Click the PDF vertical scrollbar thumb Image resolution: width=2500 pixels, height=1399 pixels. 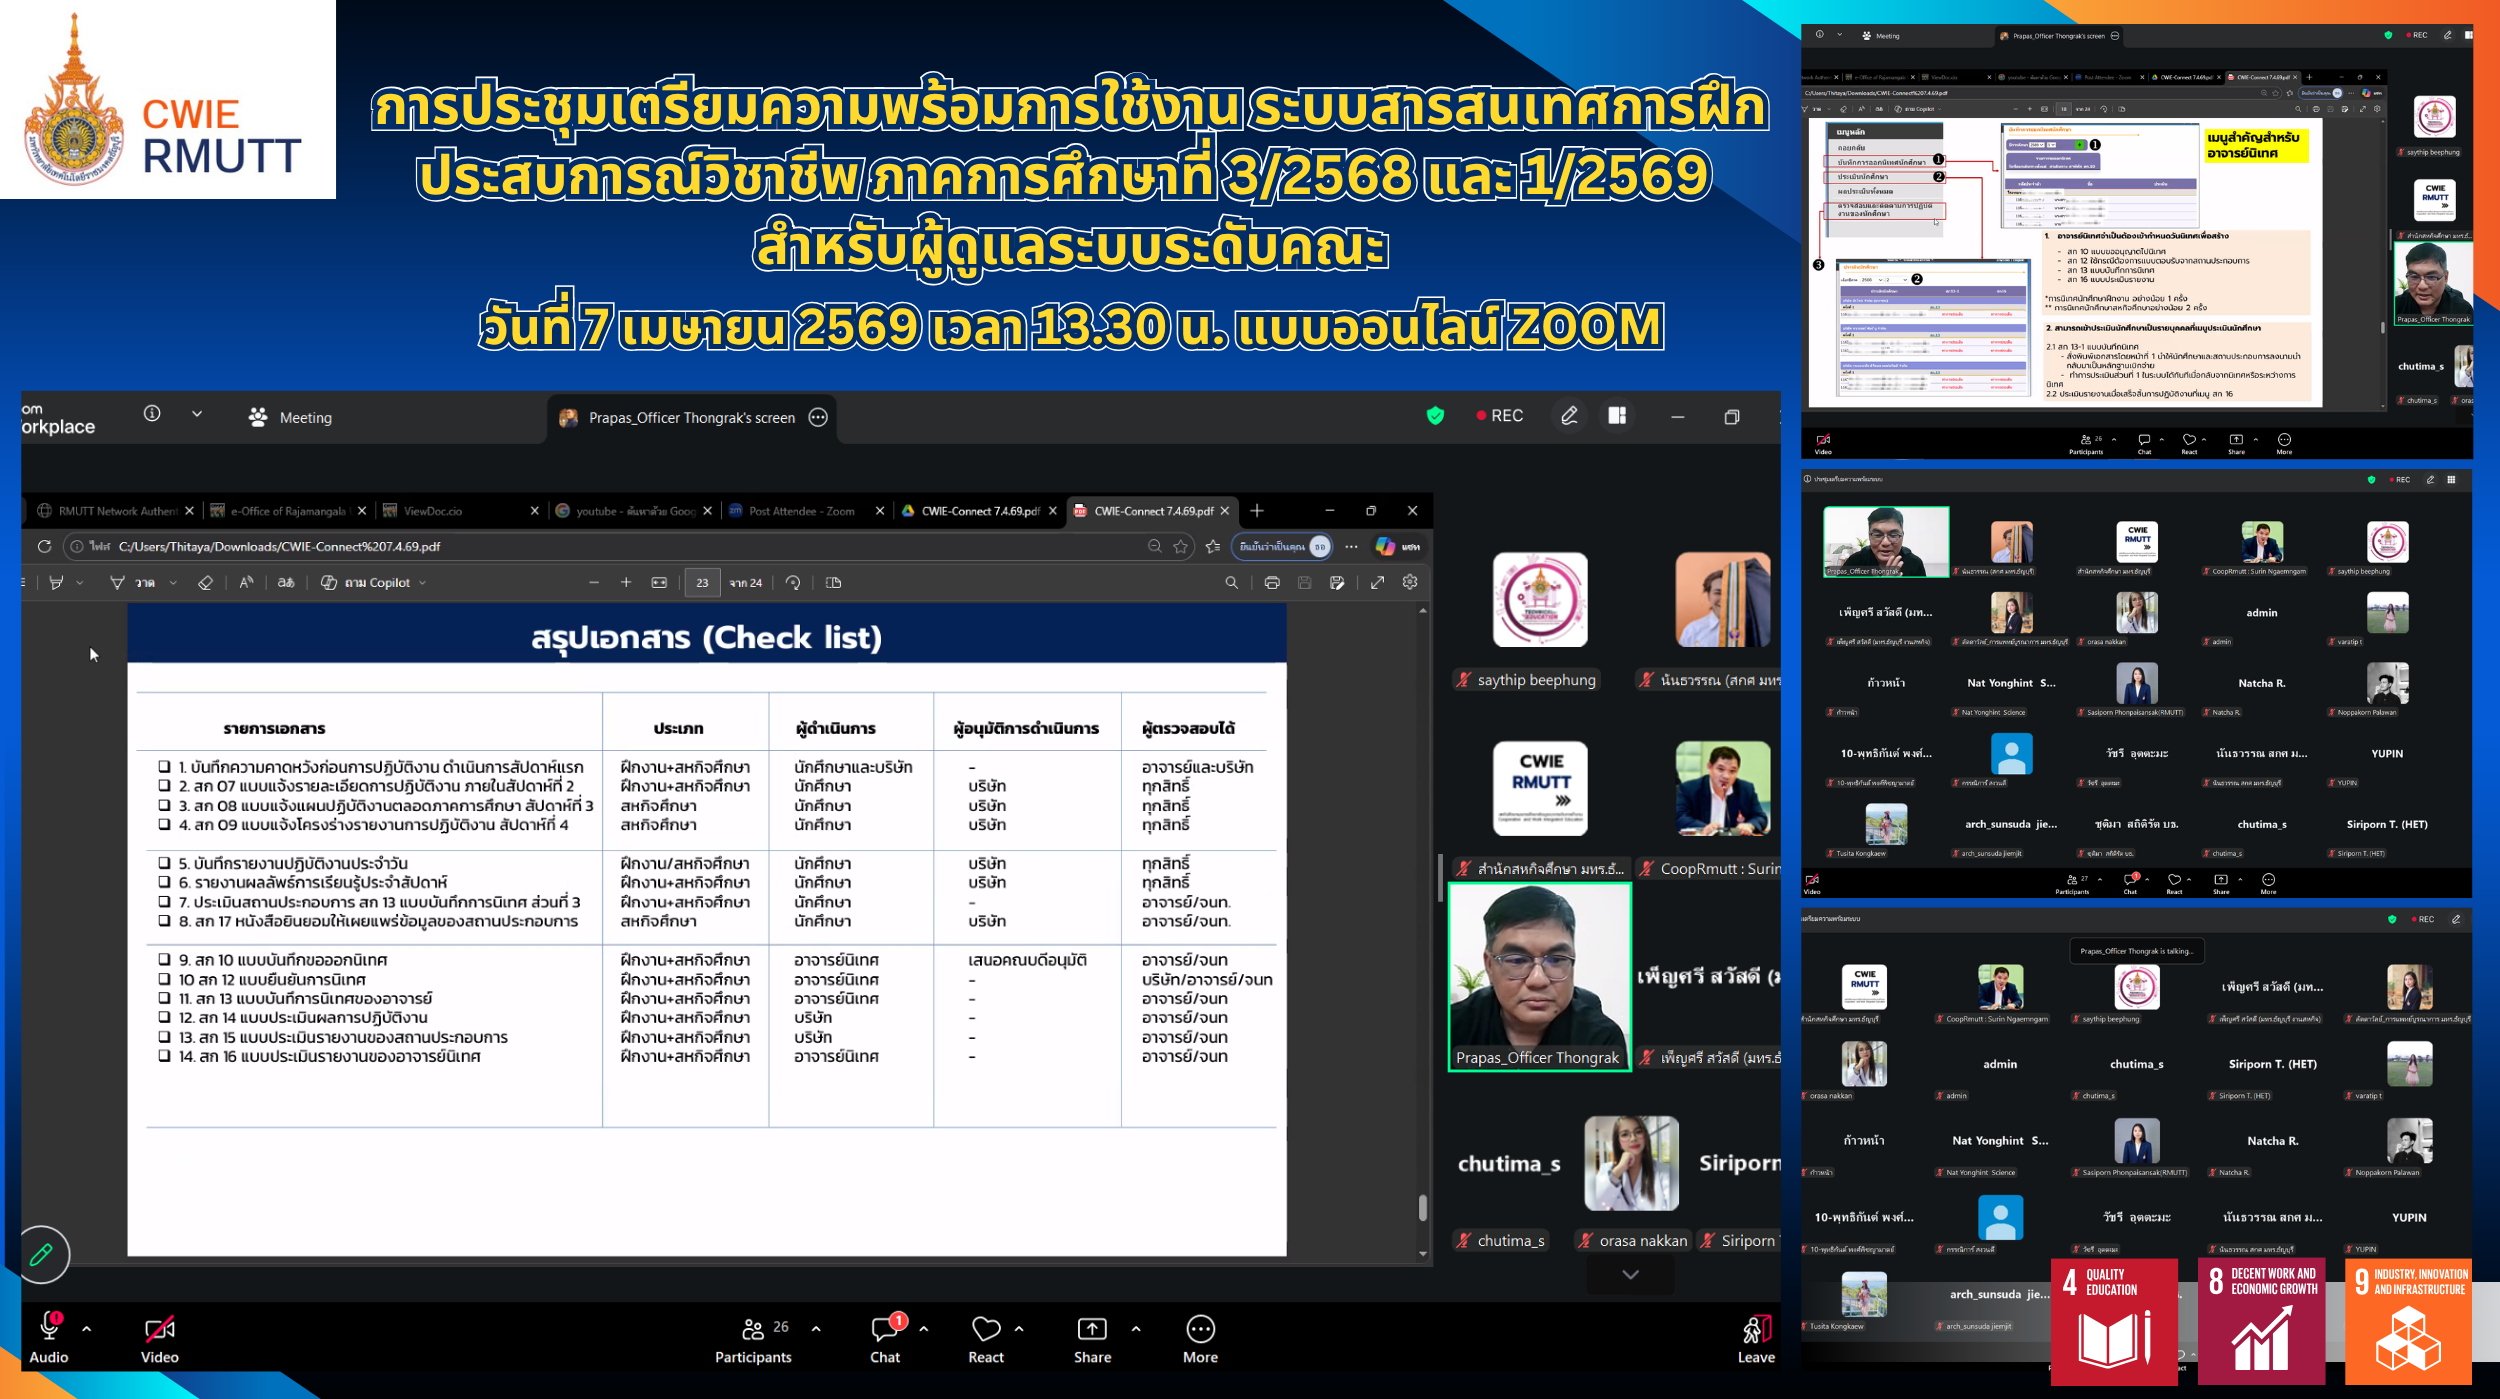point(1422,1207)
